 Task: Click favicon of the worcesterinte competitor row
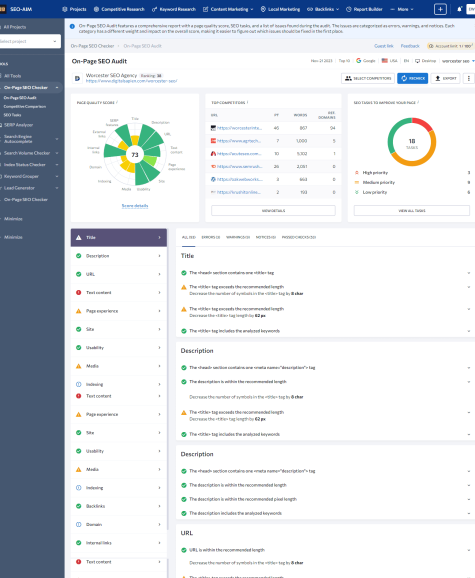click(x=213, y=128)
